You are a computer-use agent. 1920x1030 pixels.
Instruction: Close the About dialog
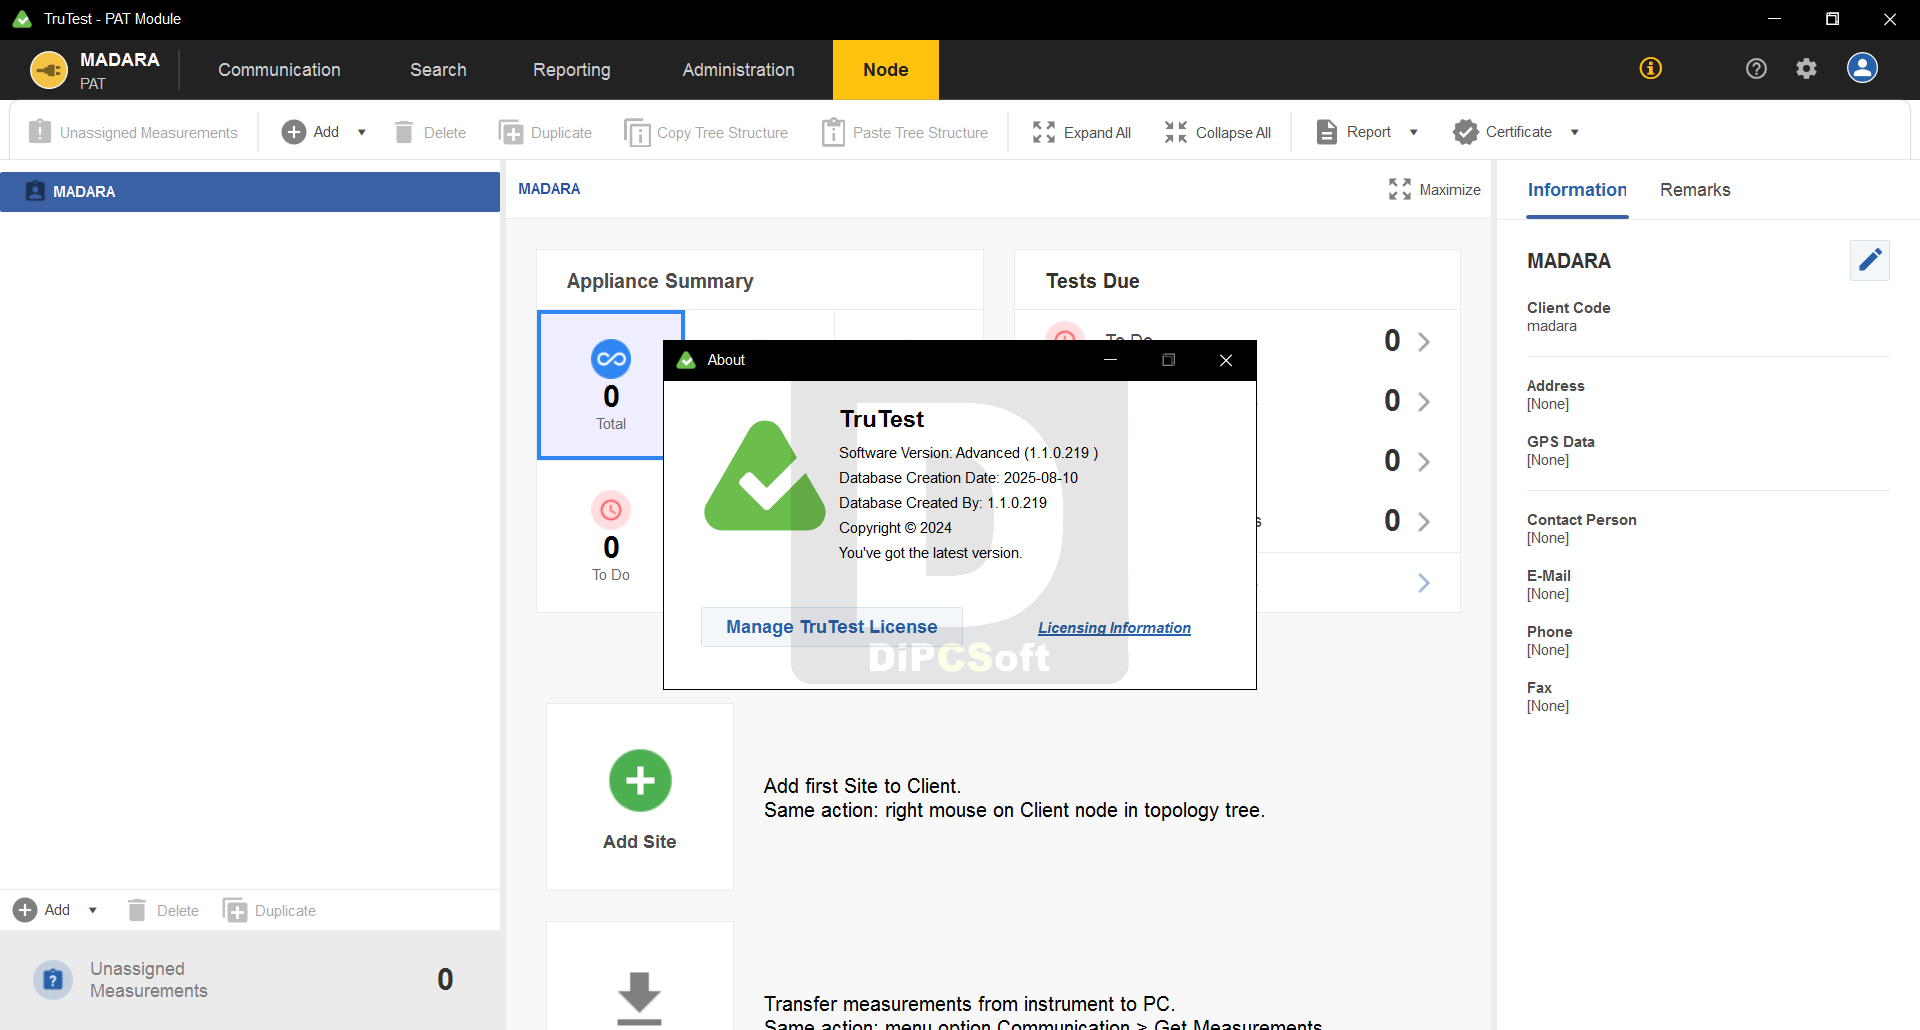coord(1226,360)
